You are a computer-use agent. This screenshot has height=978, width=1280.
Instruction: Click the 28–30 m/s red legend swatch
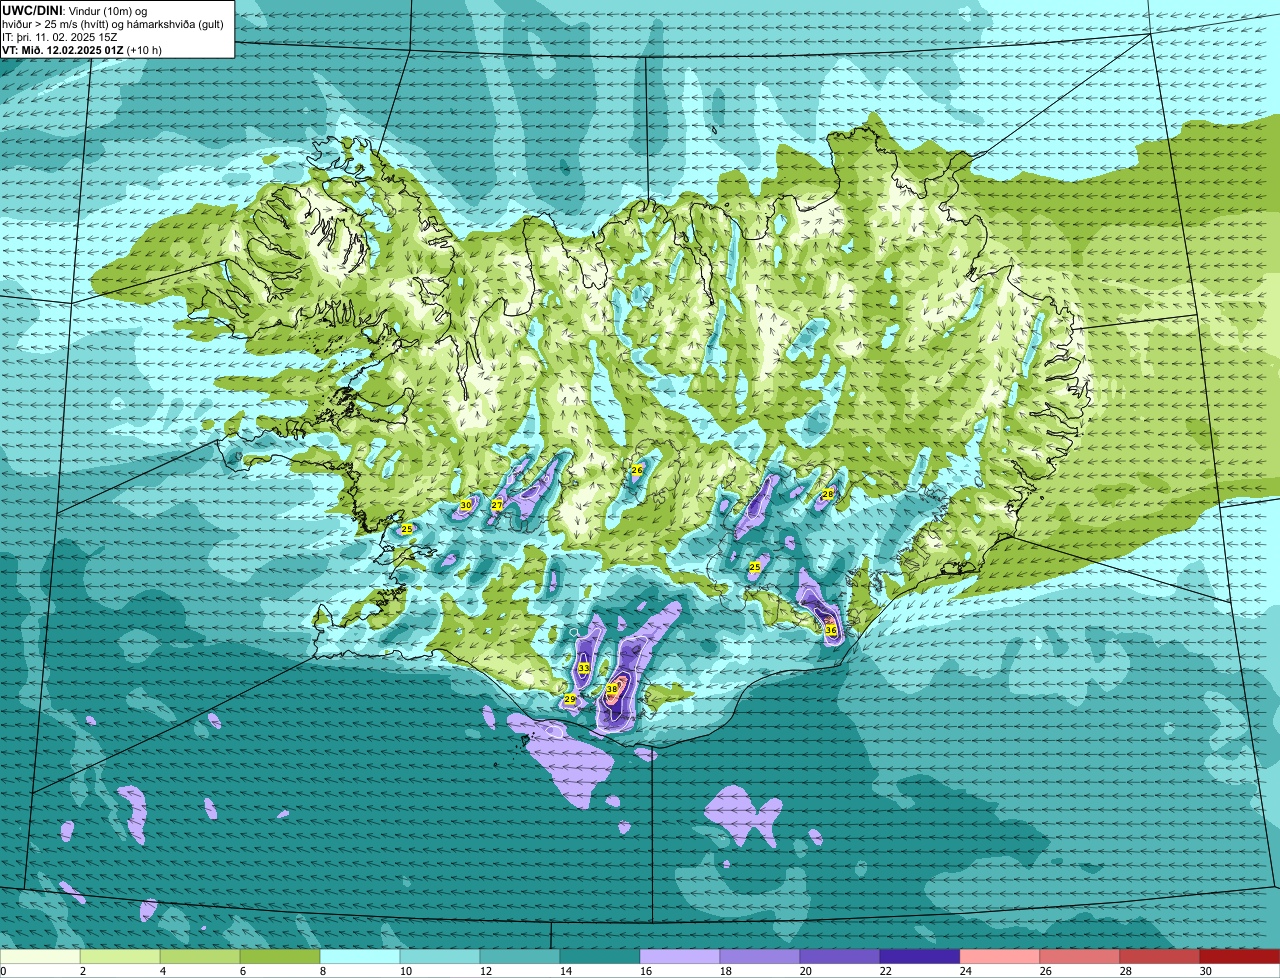(1160, 956)
